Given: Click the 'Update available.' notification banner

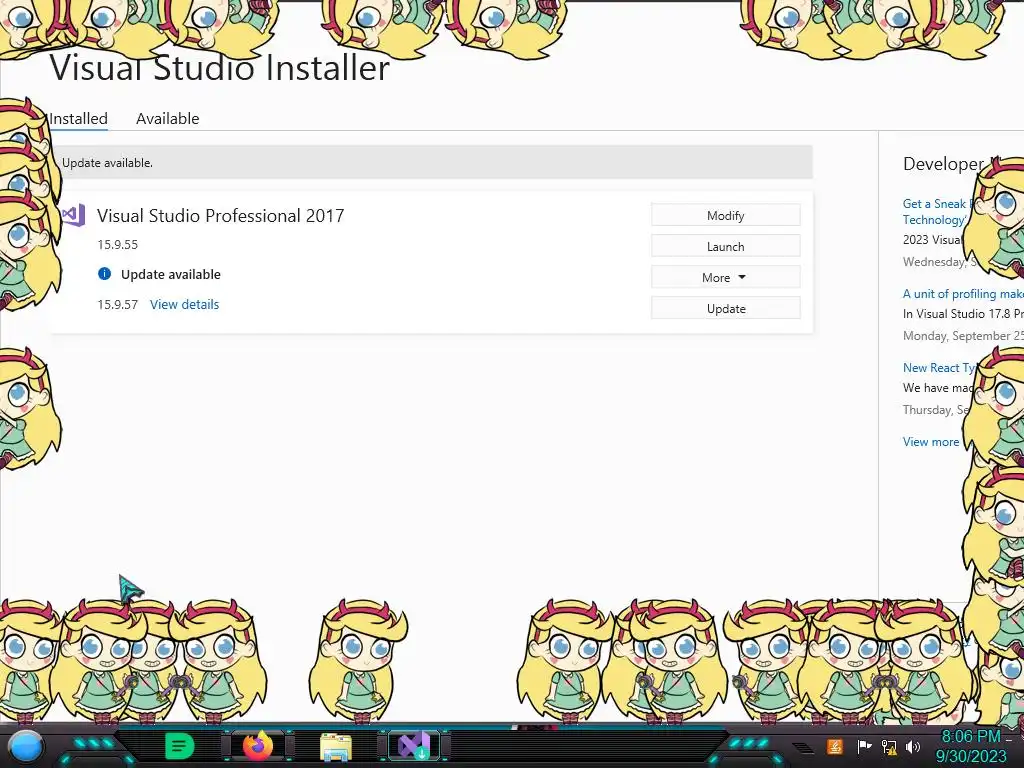Looking at the screenshot, I should click(431, 163).
